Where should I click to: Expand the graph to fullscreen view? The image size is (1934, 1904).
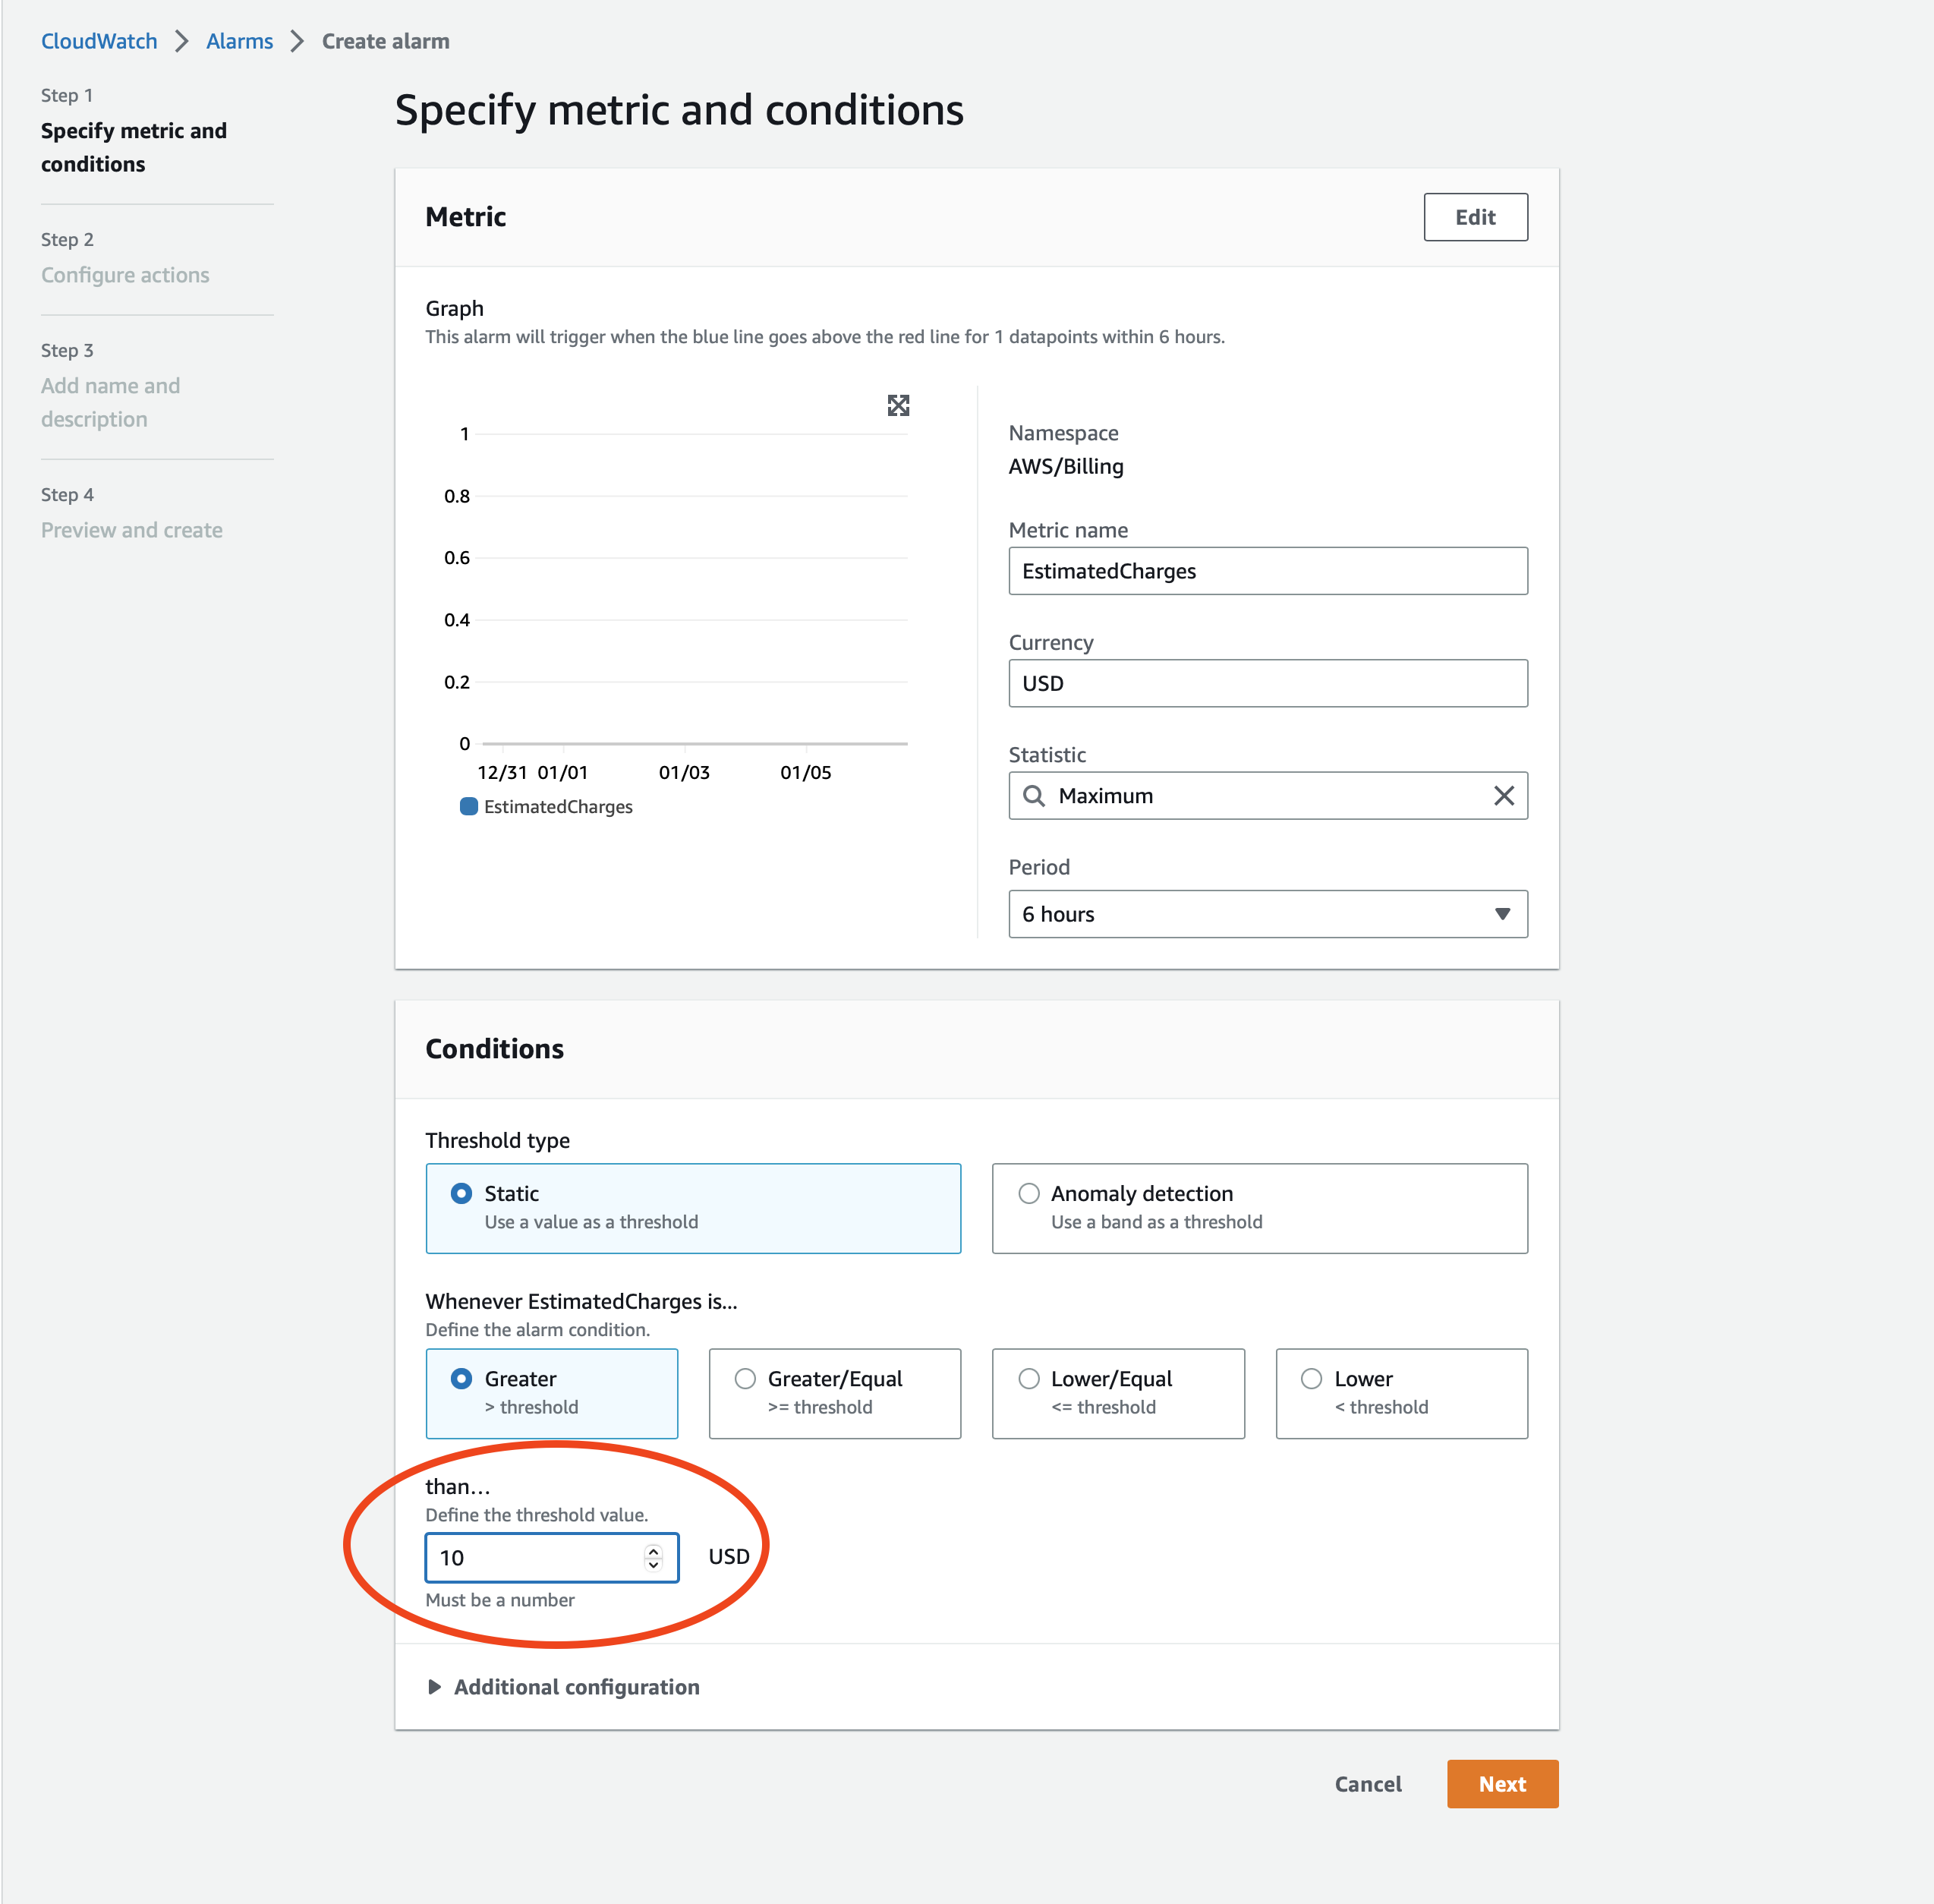897,405
